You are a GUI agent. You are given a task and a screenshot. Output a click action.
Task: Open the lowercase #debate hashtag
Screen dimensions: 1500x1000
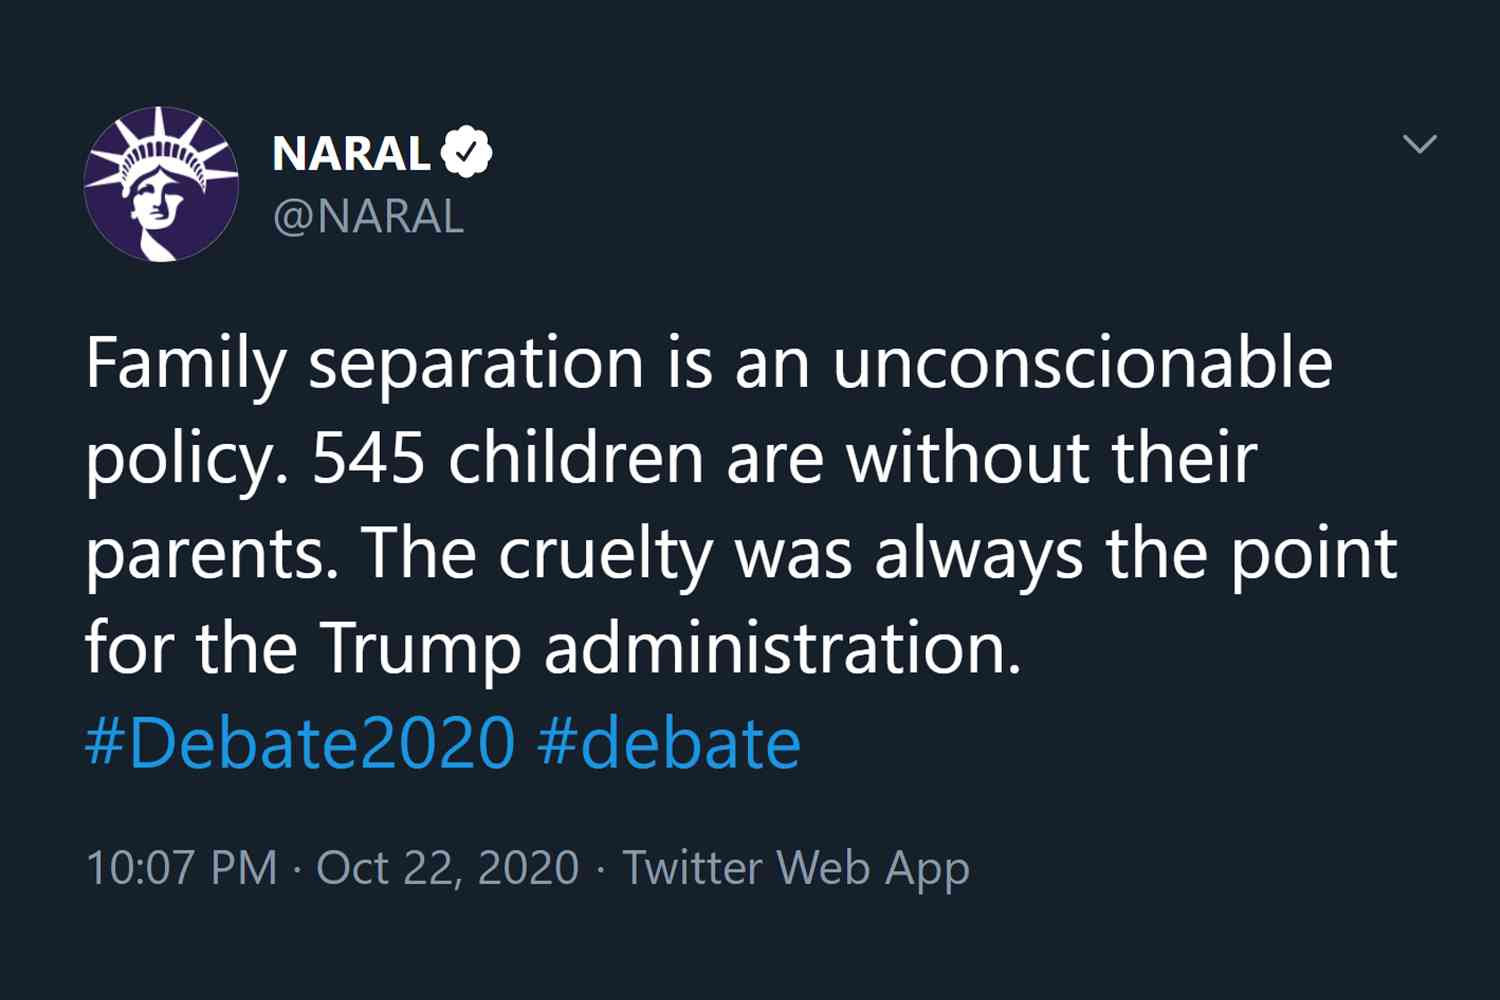669,743
